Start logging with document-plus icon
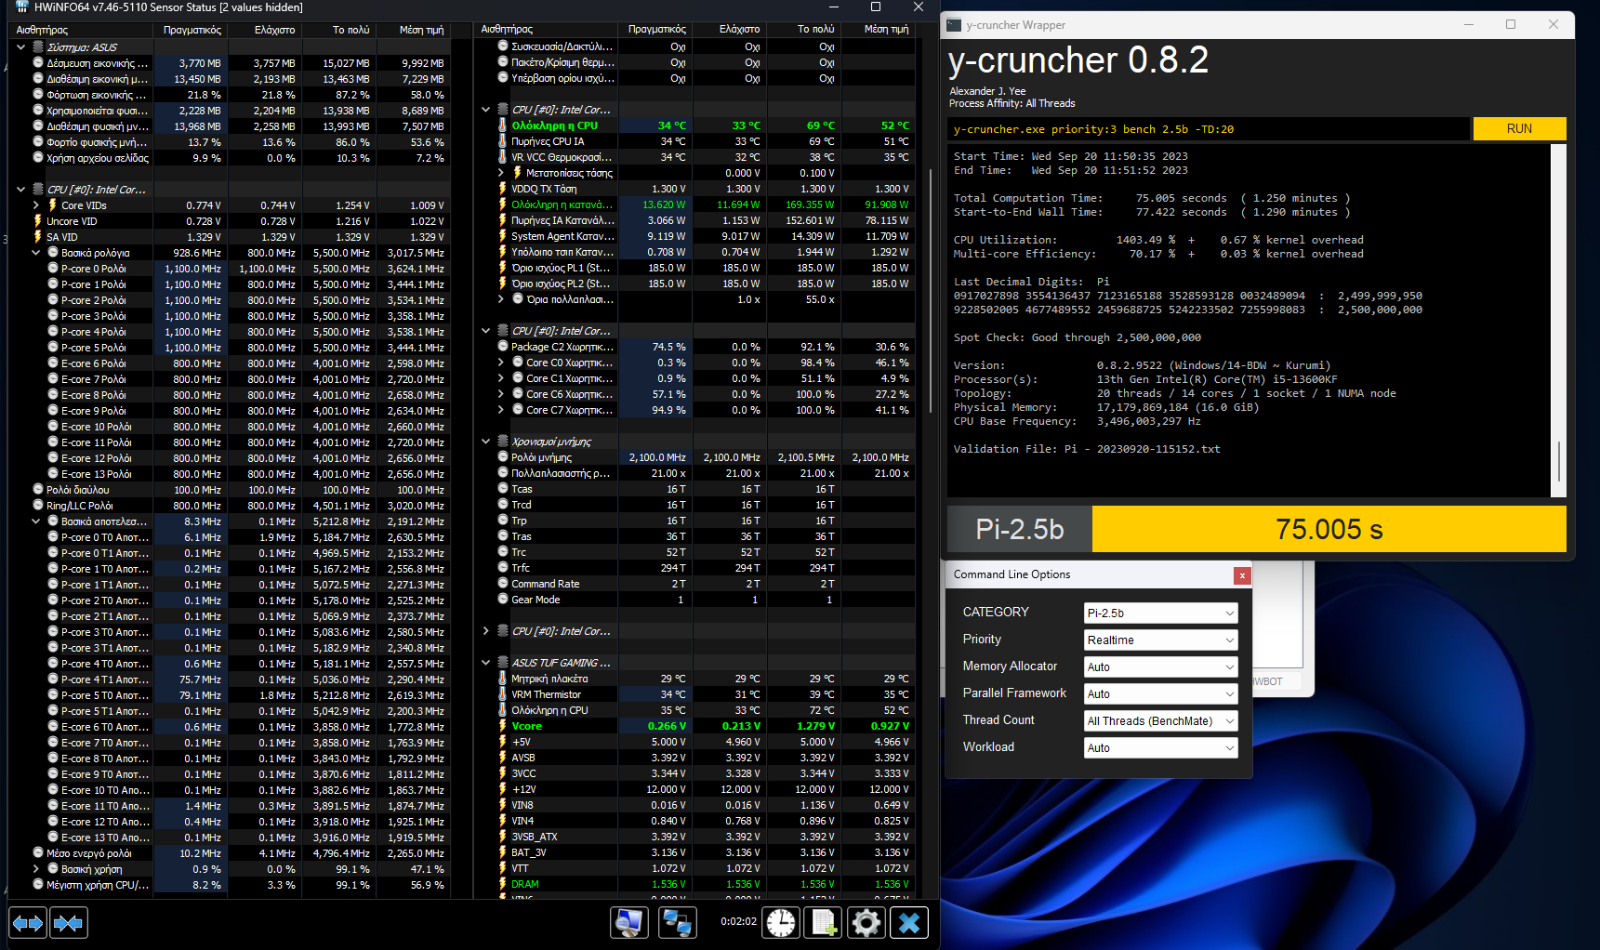This screenshot has height=950, width=1600. tap(823, 922)
